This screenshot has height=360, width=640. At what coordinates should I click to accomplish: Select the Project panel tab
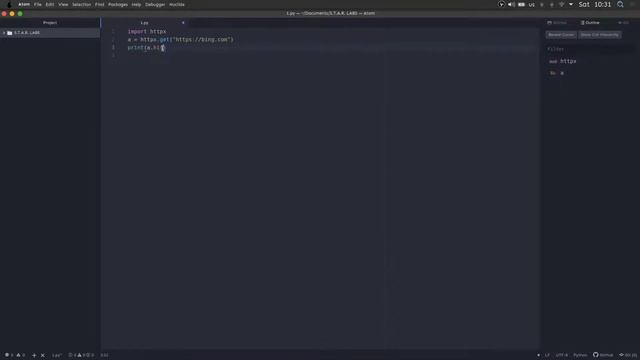50,23
